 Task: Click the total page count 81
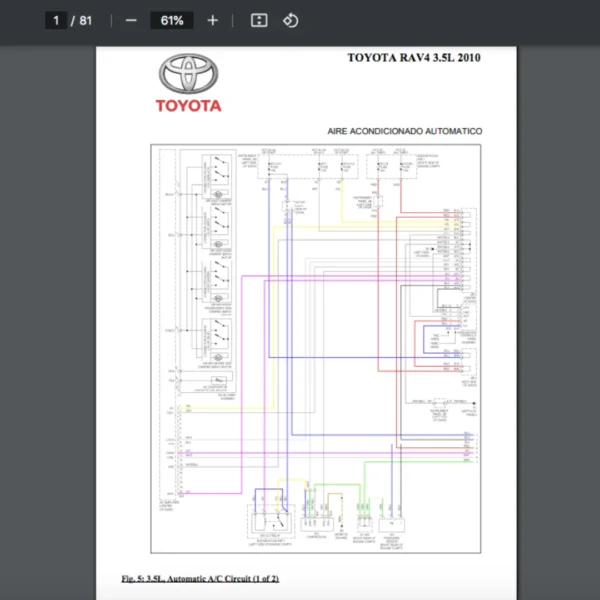pos(85,20)
